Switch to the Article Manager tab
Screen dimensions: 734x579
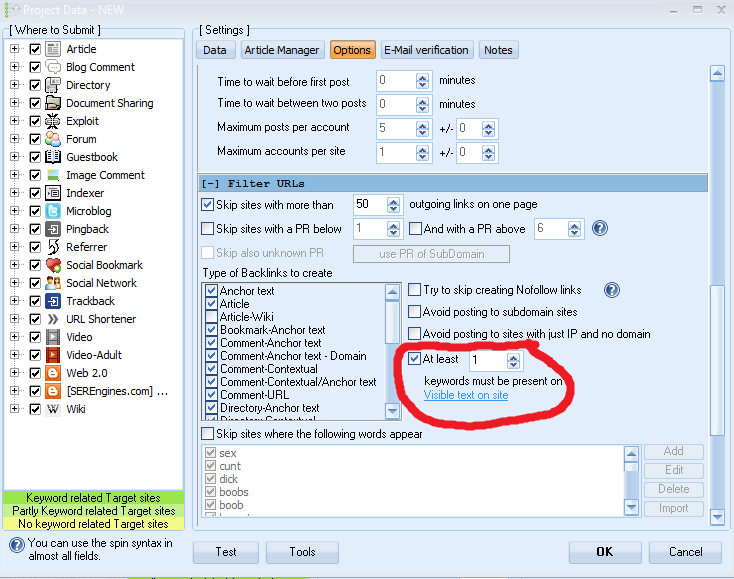(x=282, y=50)
